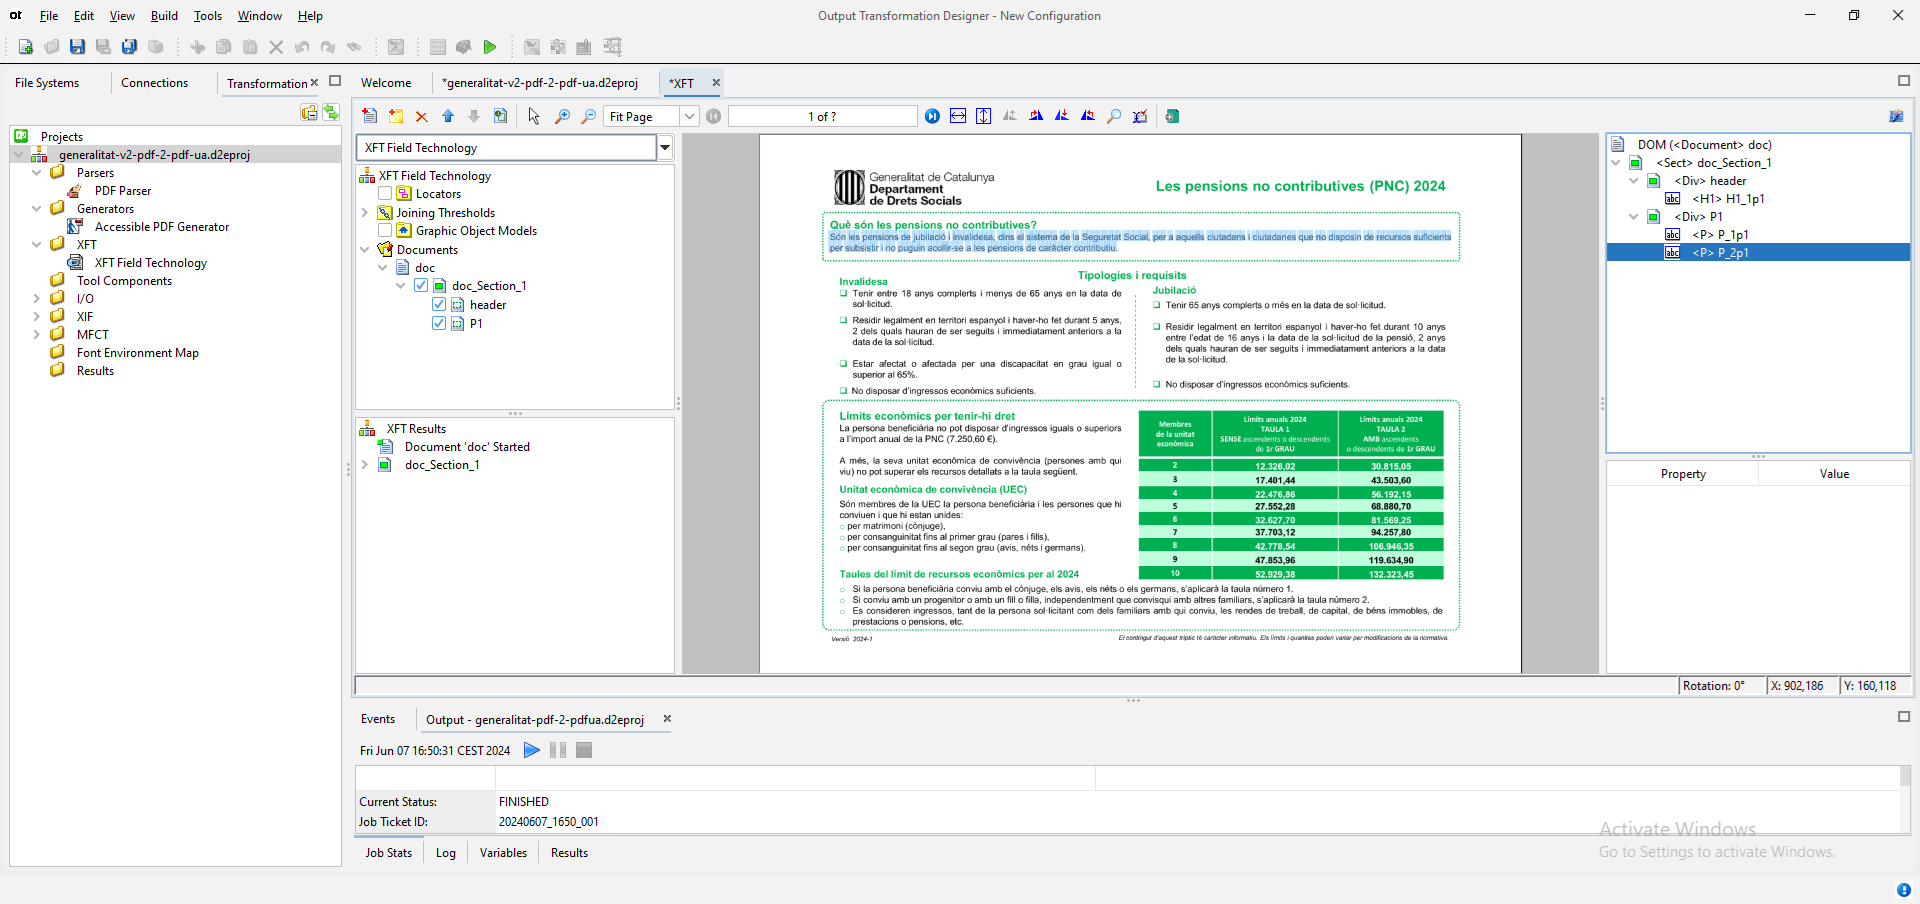Expand the Joining Thresholds node
The image size is (1920, 904).
click(365, 213)
